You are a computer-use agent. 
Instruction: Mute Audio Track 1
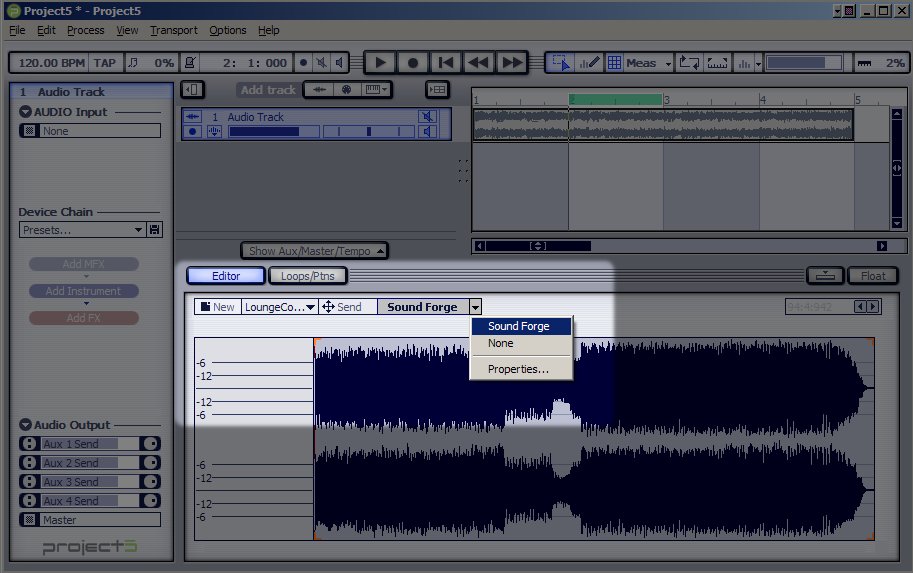(x=427, y=116)
